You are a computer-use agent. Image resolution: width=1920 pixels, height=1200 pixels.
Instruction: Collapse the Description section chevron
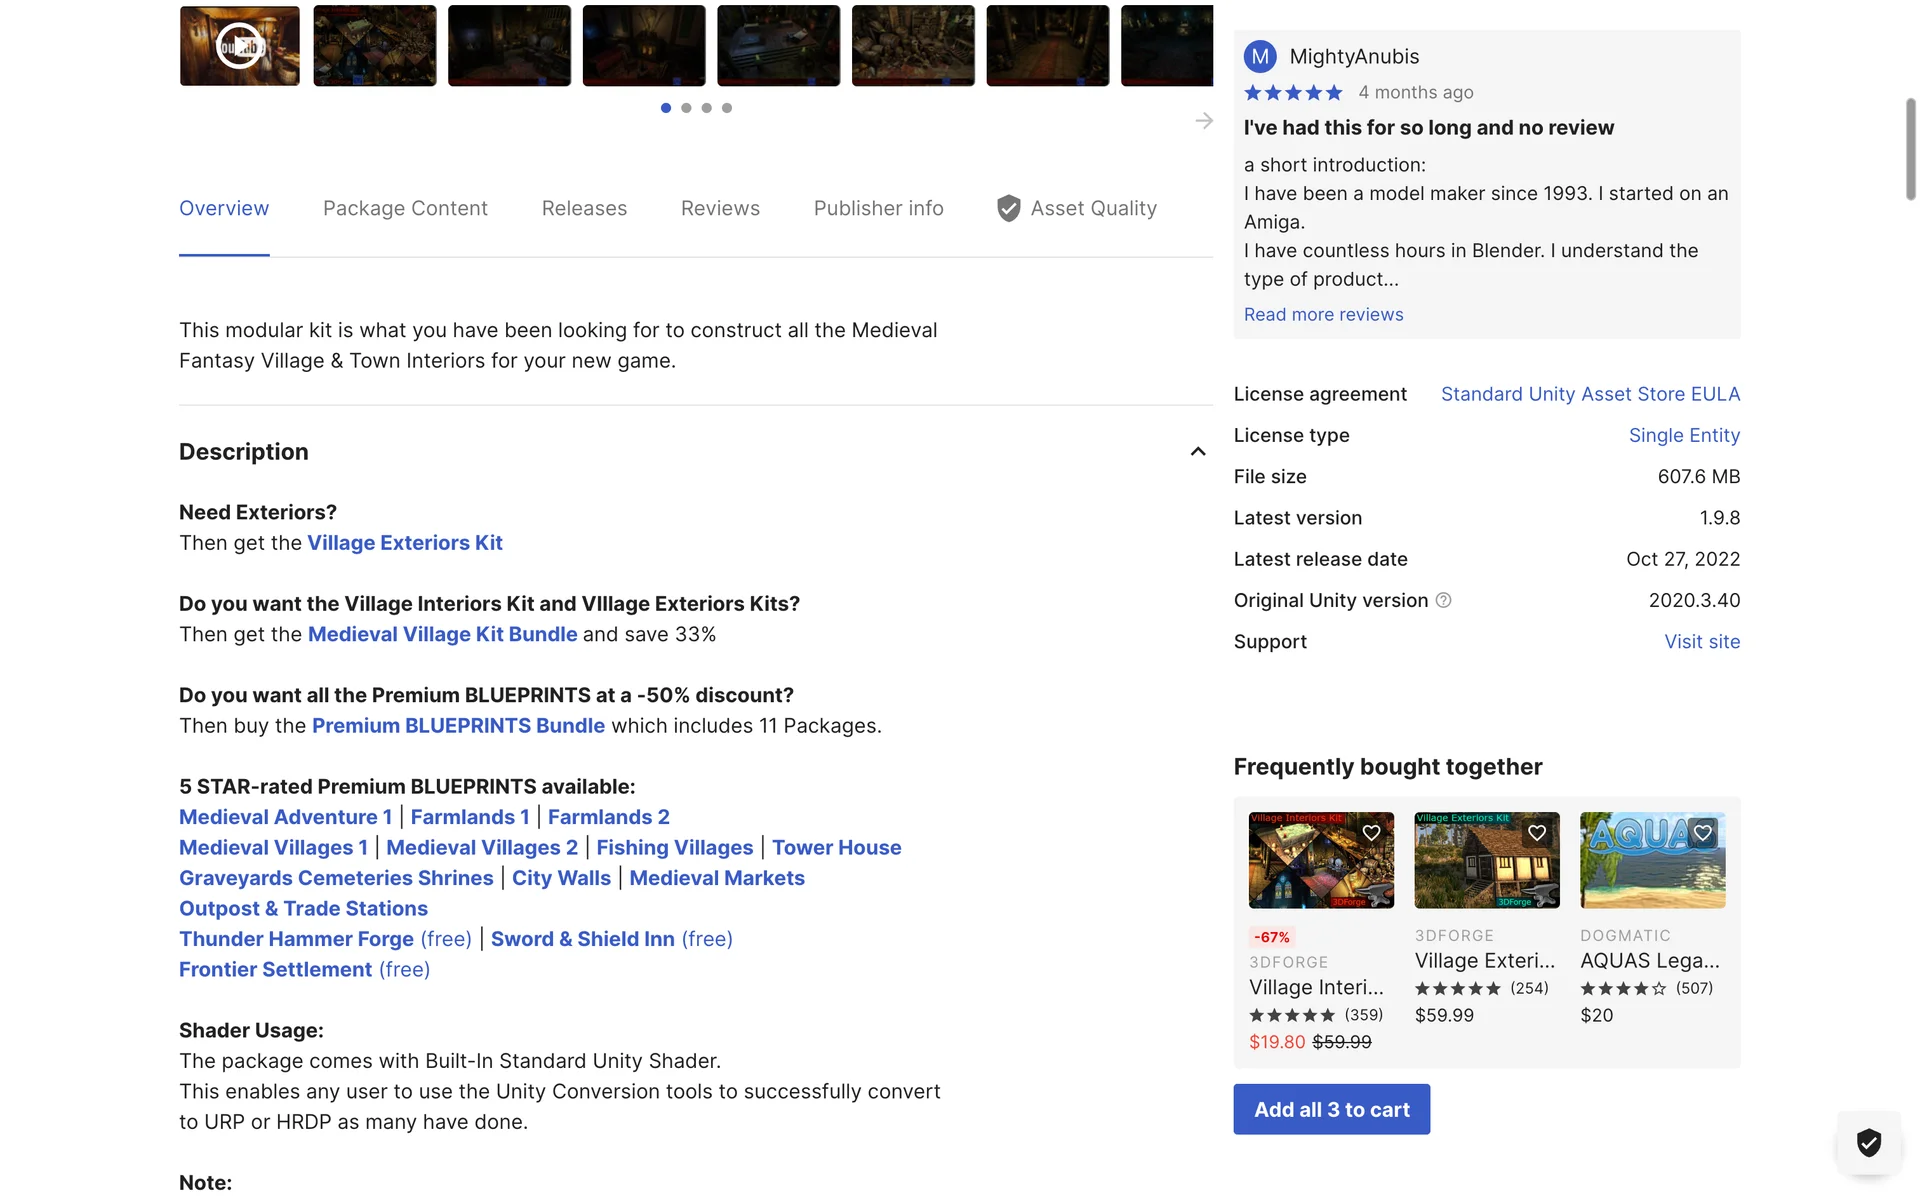[x=1197, y=452]
